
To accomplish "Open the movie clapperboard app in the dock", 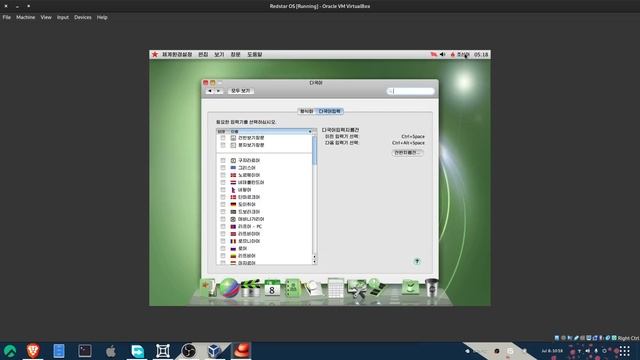I will point(250,288).
